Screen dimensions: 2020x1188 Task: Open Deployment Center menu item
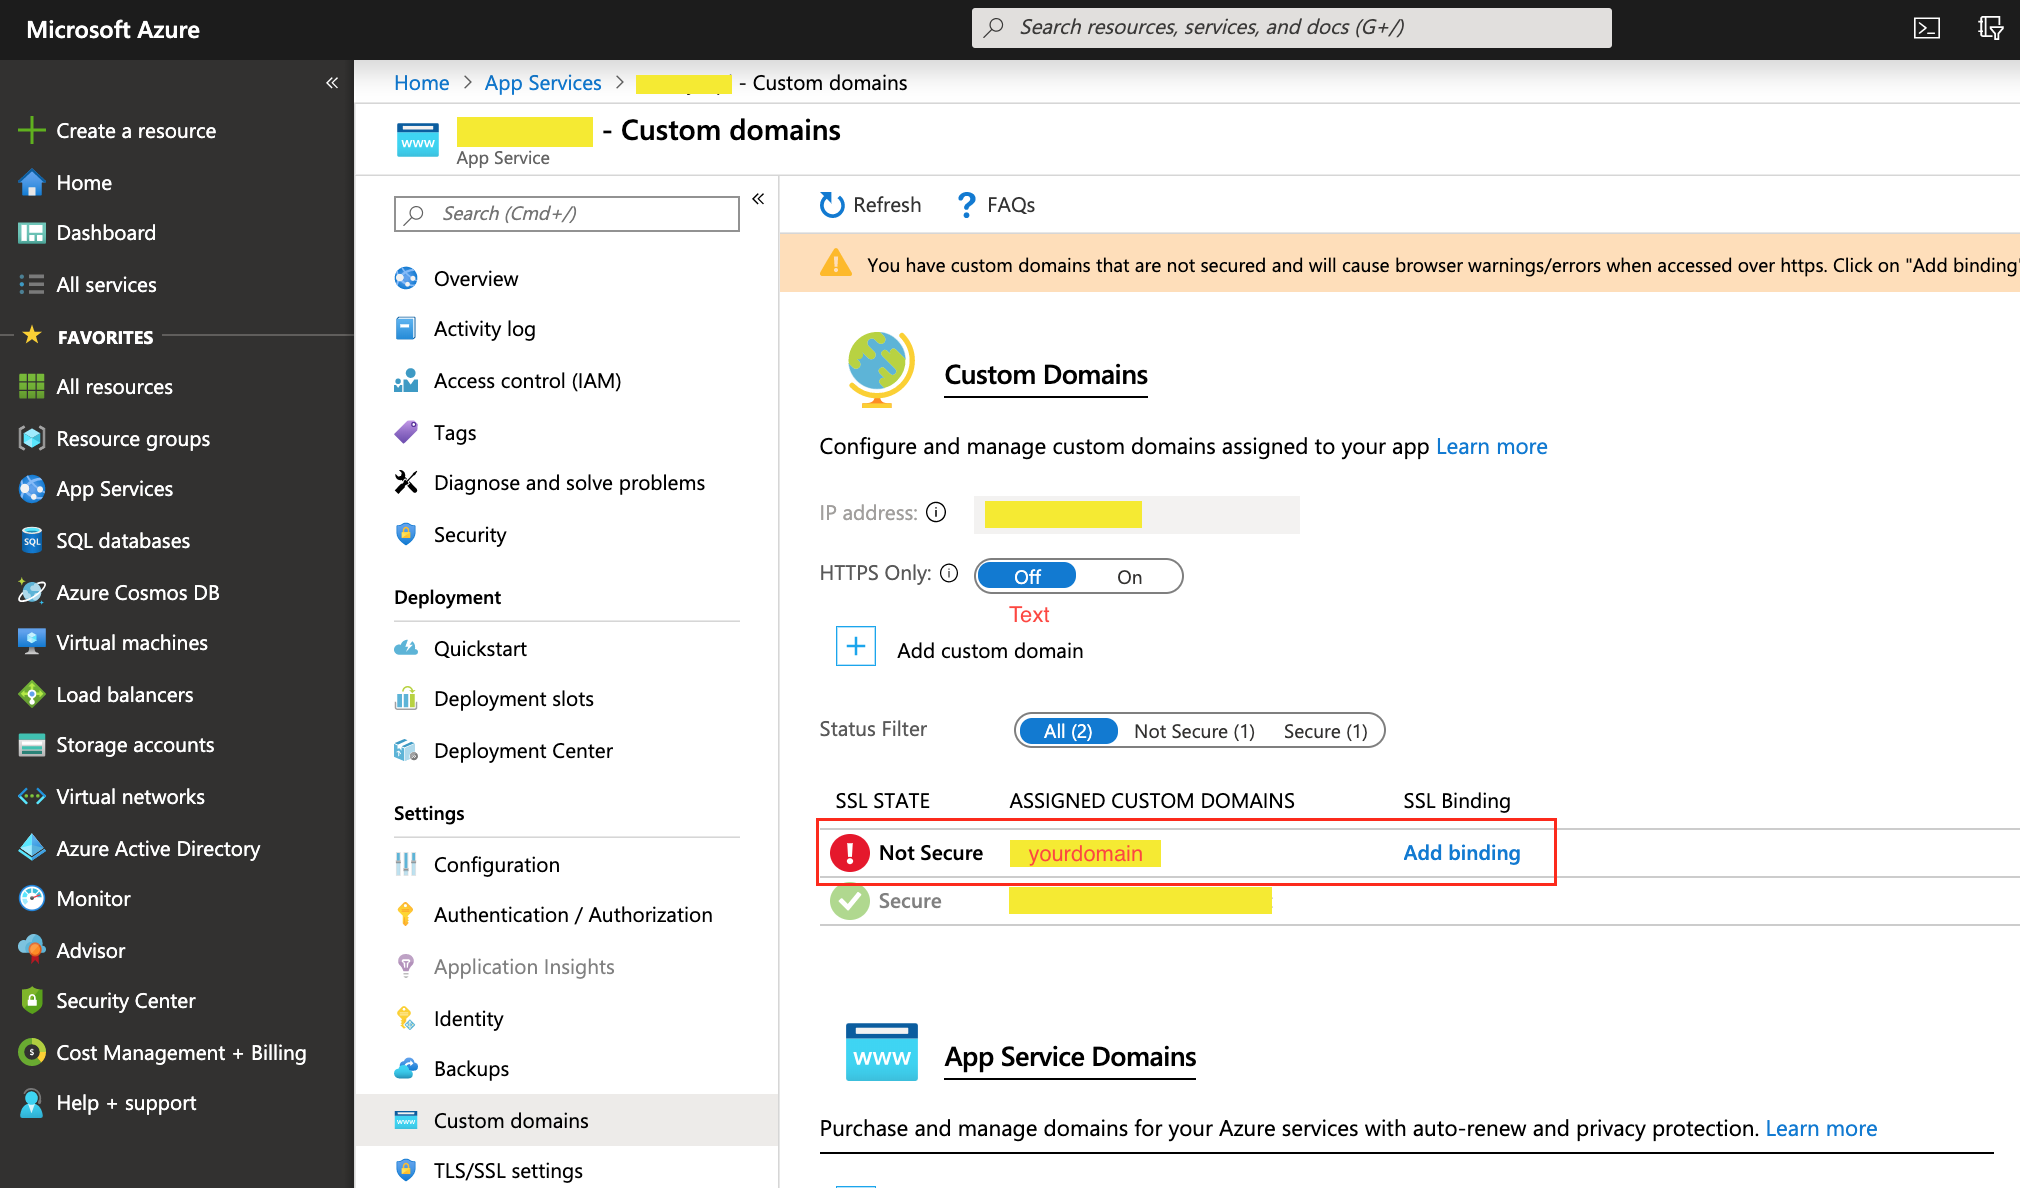point(522,751)
